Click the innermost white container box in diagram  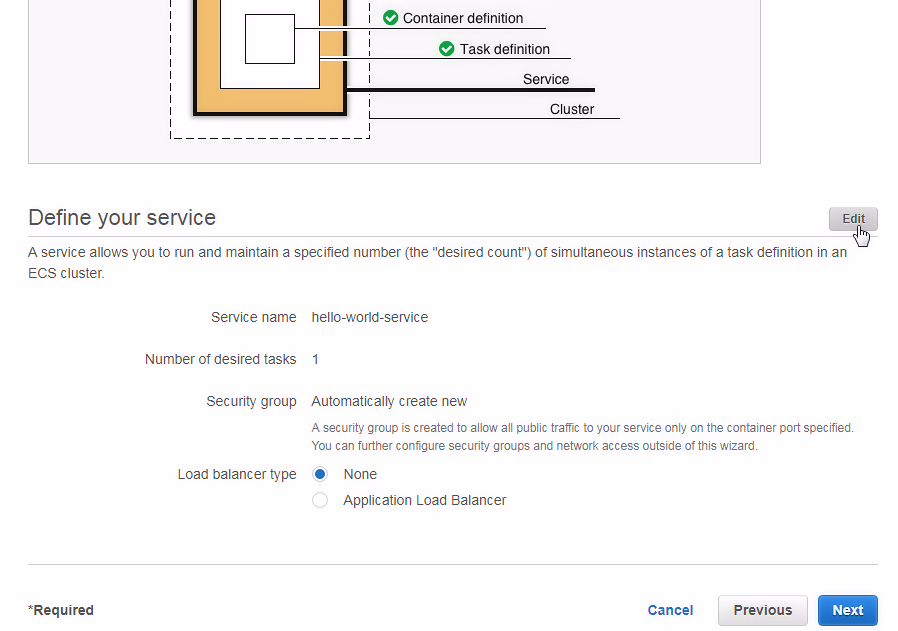click(270, 39)
